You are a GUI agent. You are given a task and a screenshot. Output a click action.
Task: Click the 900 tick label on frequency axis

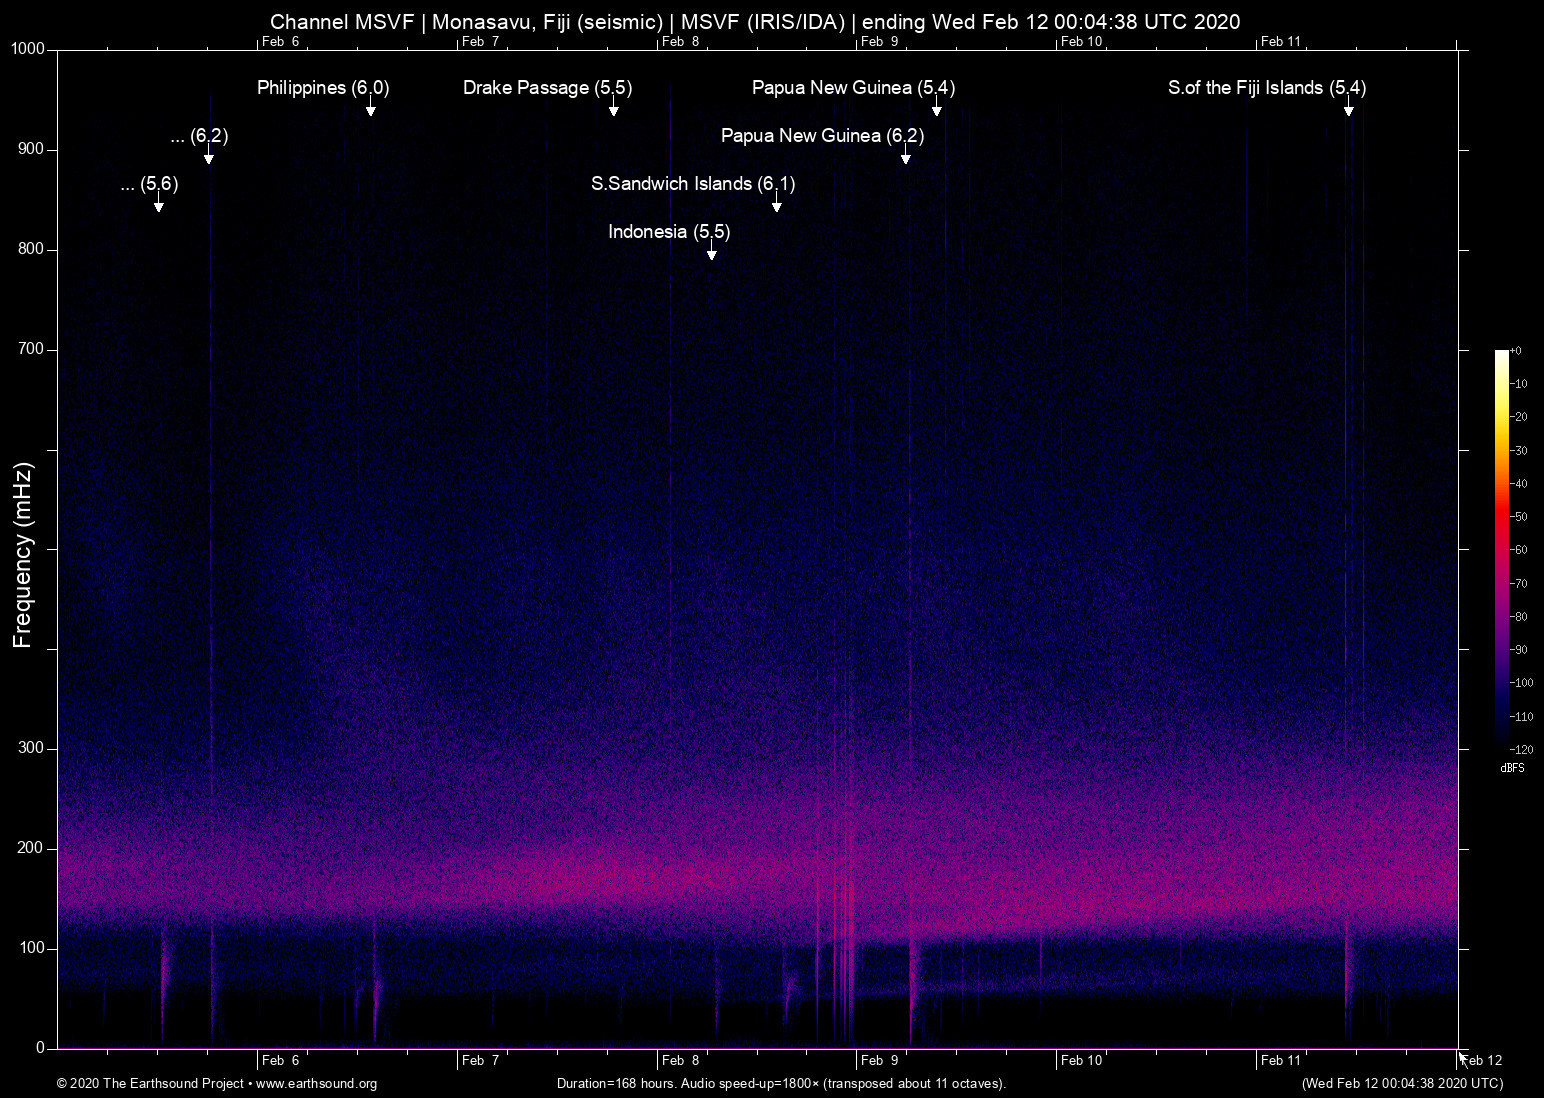click(31, 149)
